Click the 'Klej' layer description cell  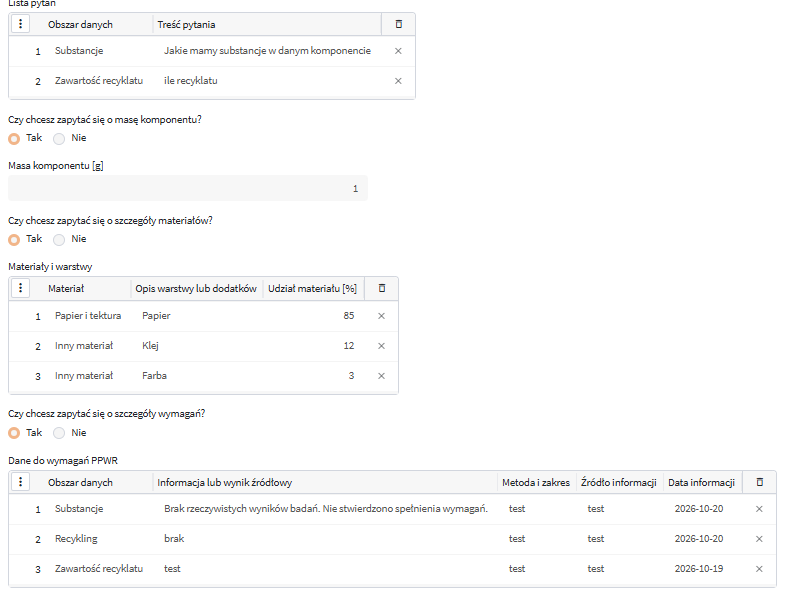click(151, 346)
